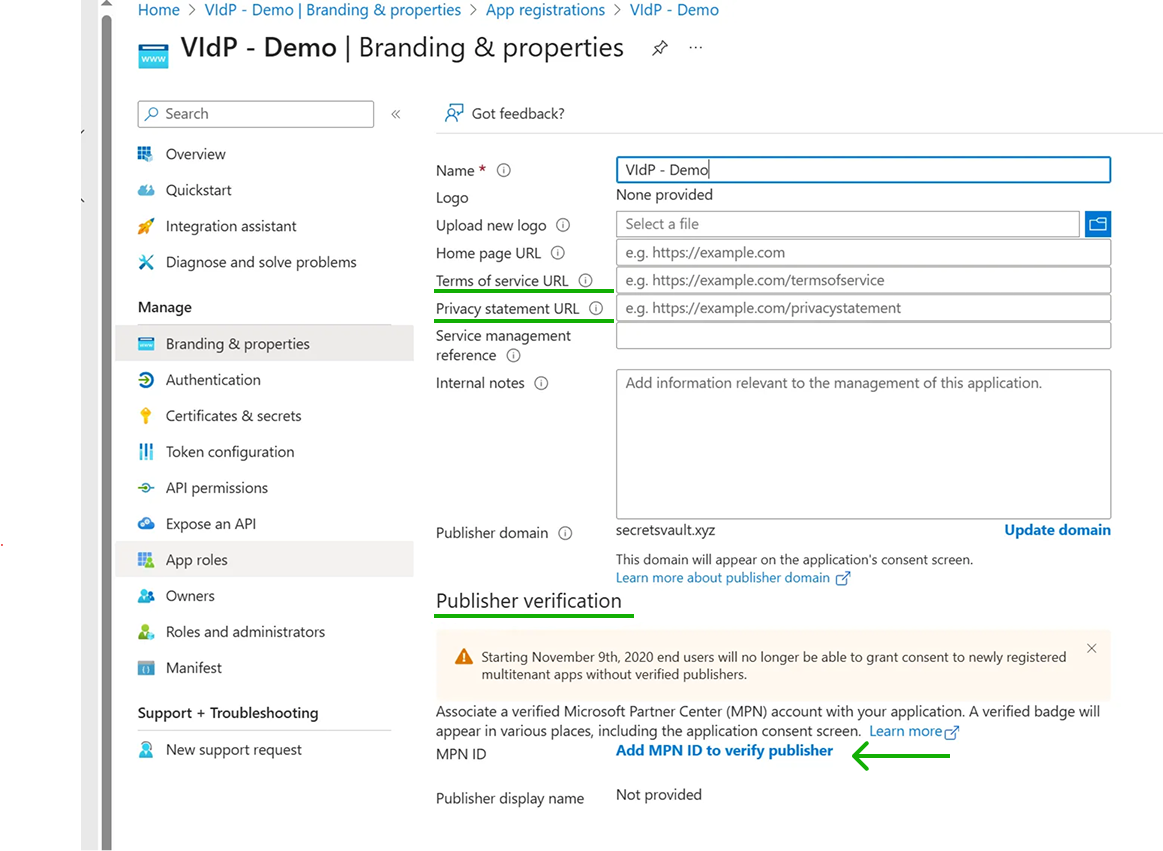Click the Update domain link

[x=1057, y=530]
